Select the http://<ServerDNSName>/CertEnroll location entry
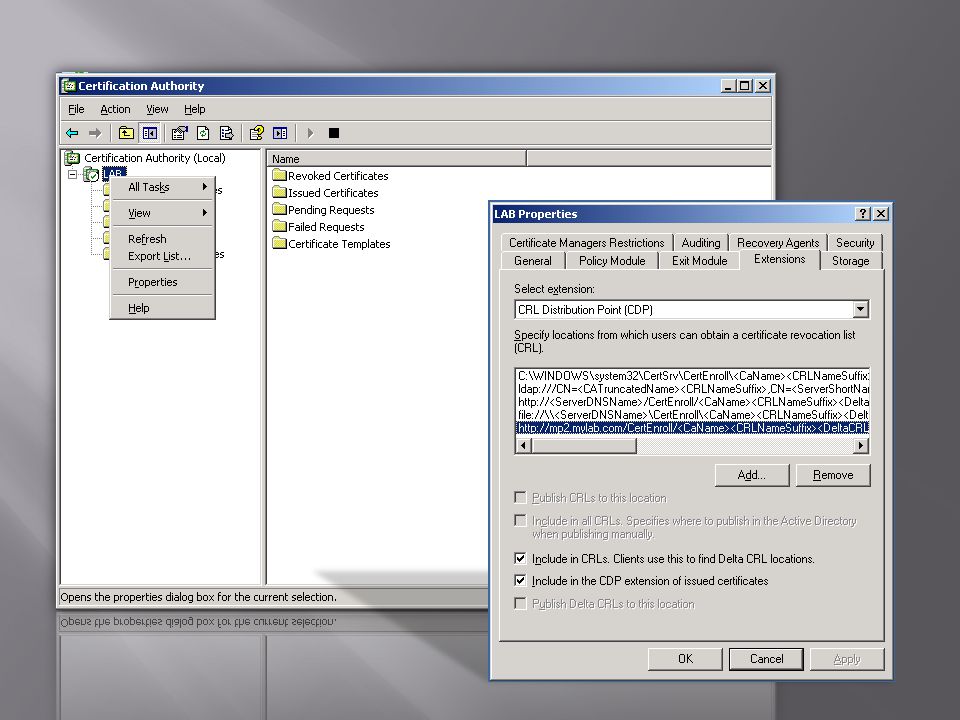960x720 pixels. (692, 402)
